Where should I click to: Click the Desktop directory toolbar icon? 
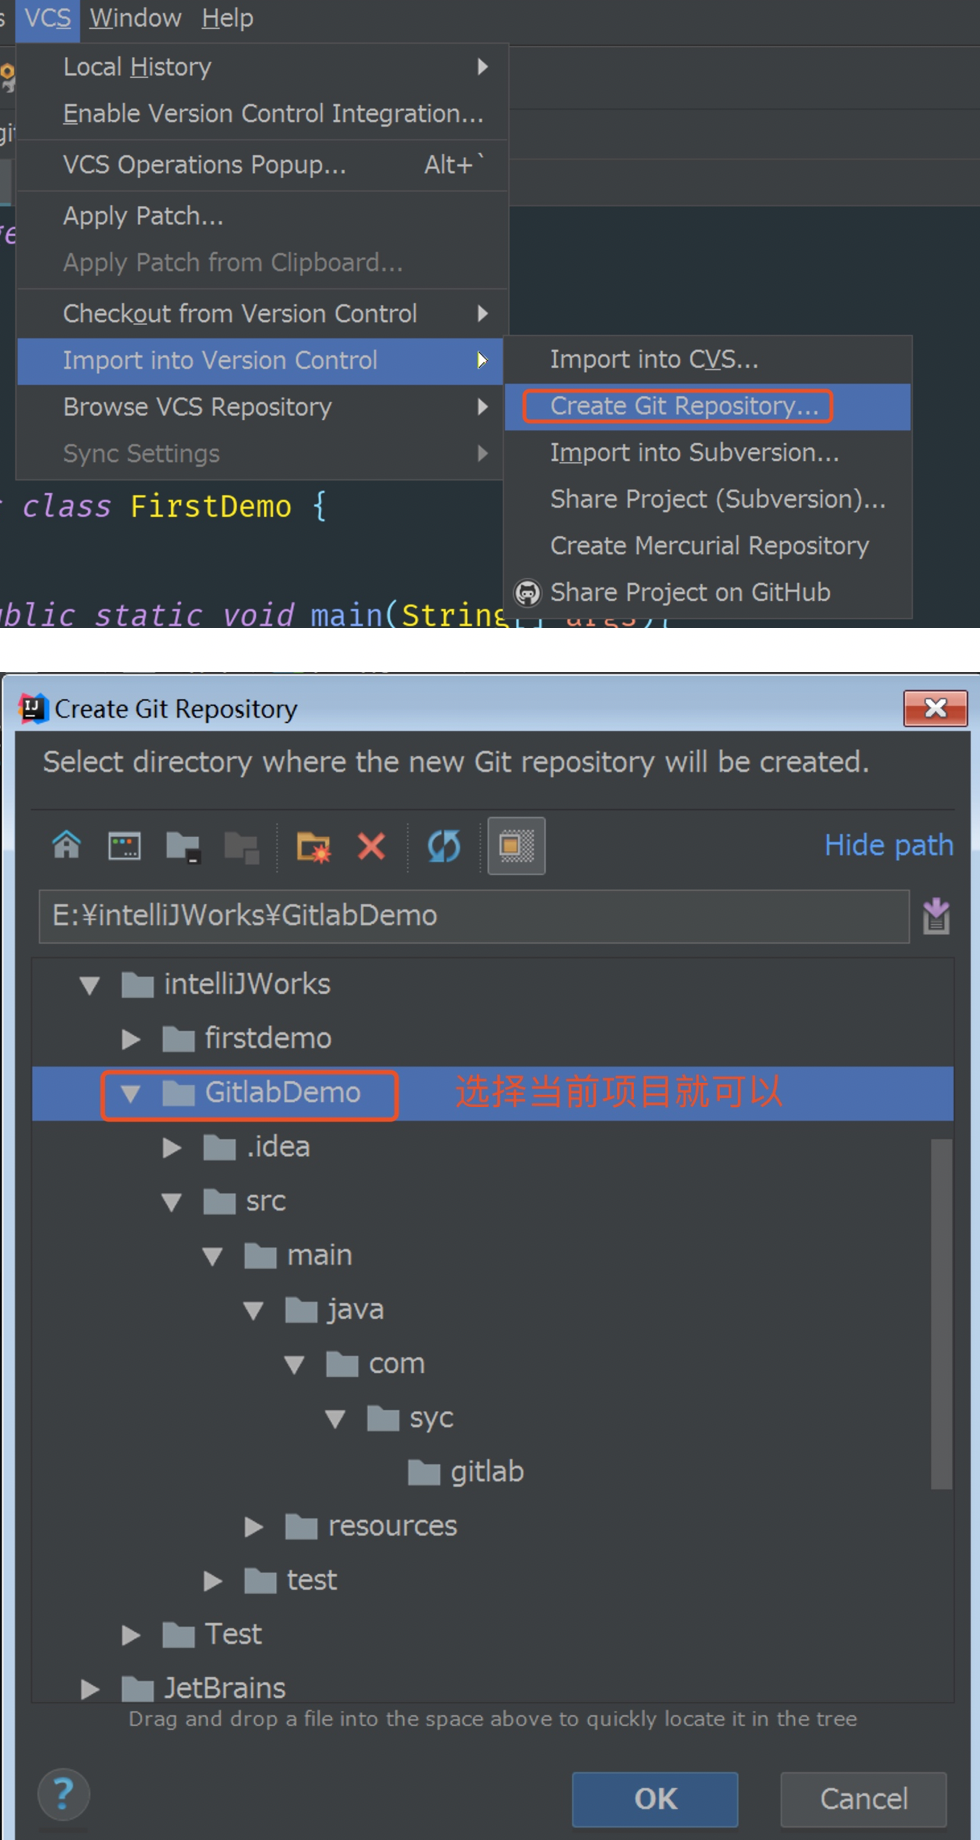(x=124, y=846)
